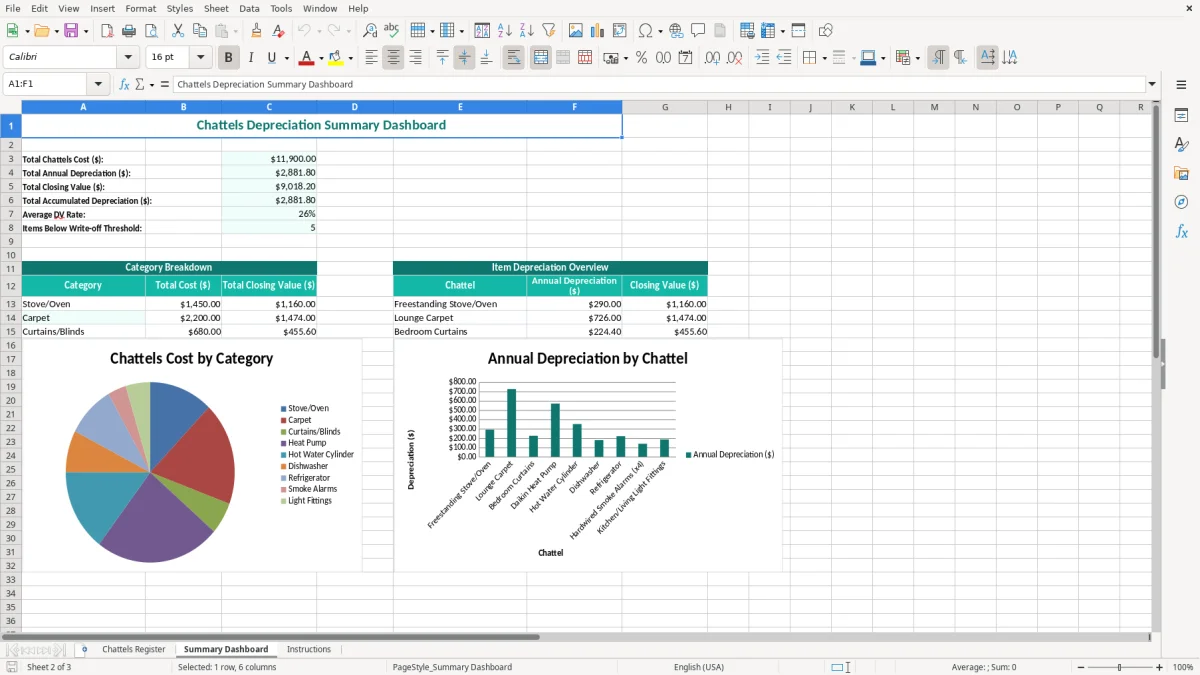Open the sidebar Navigator

[x=1181, y=202]
